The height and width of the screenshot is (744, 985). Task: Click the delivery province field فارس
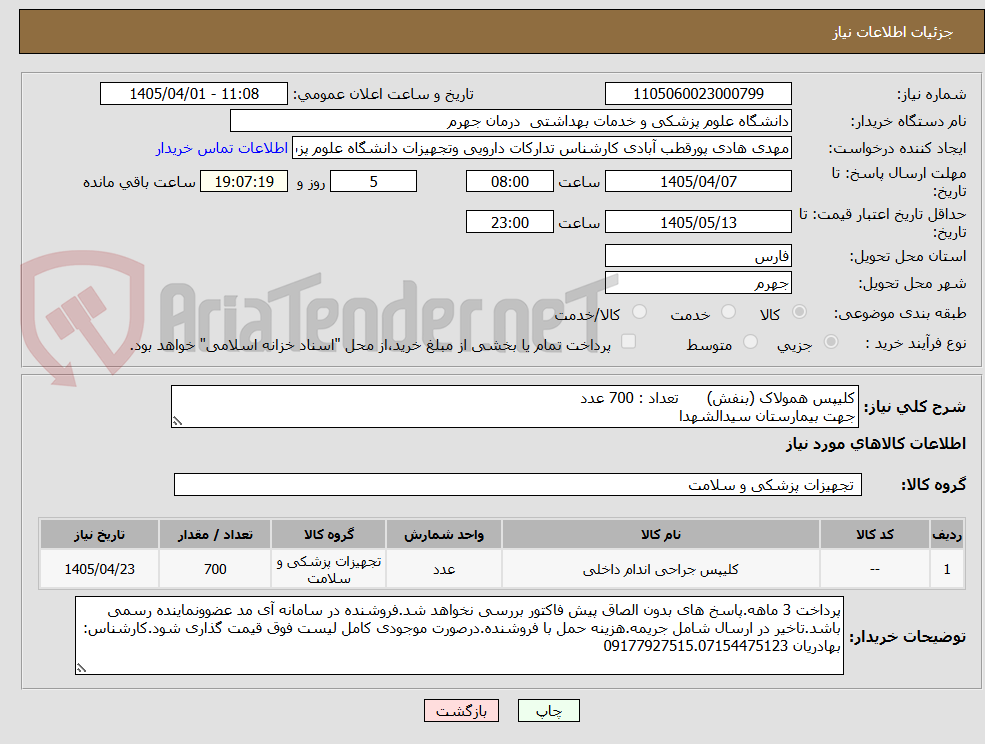(x=698, y=256)
